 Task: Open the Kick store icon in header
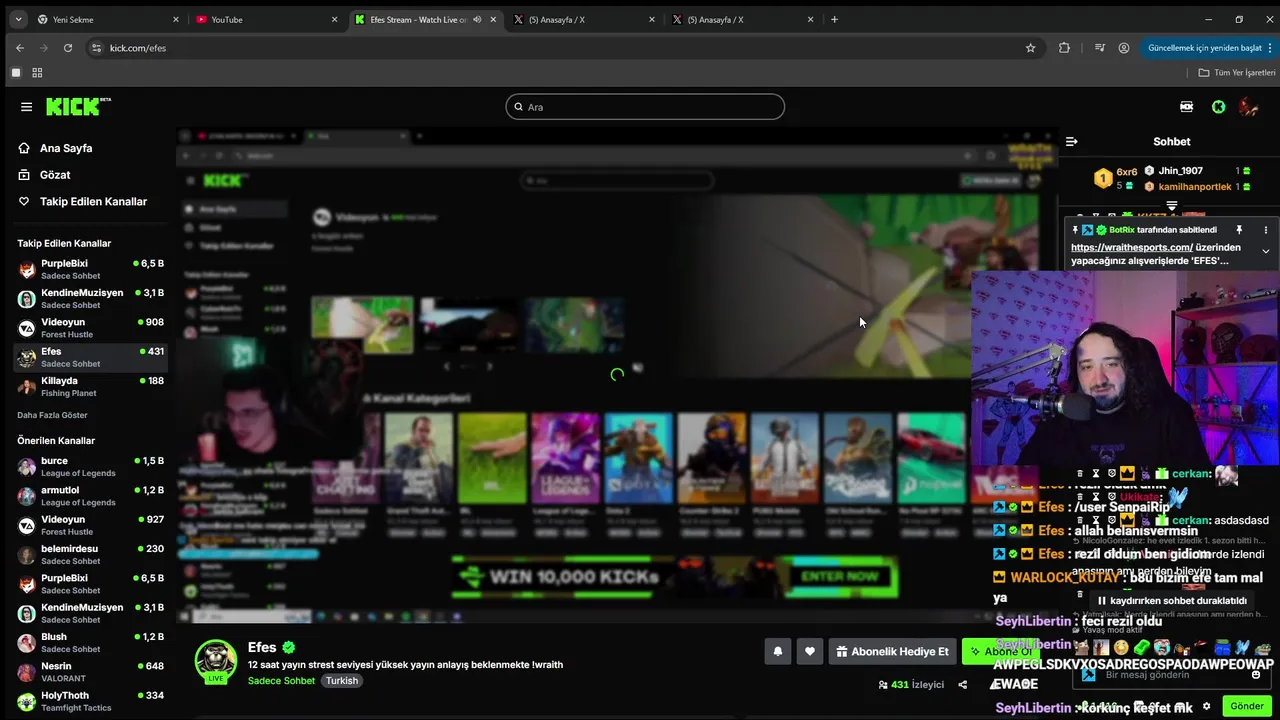1187,107
